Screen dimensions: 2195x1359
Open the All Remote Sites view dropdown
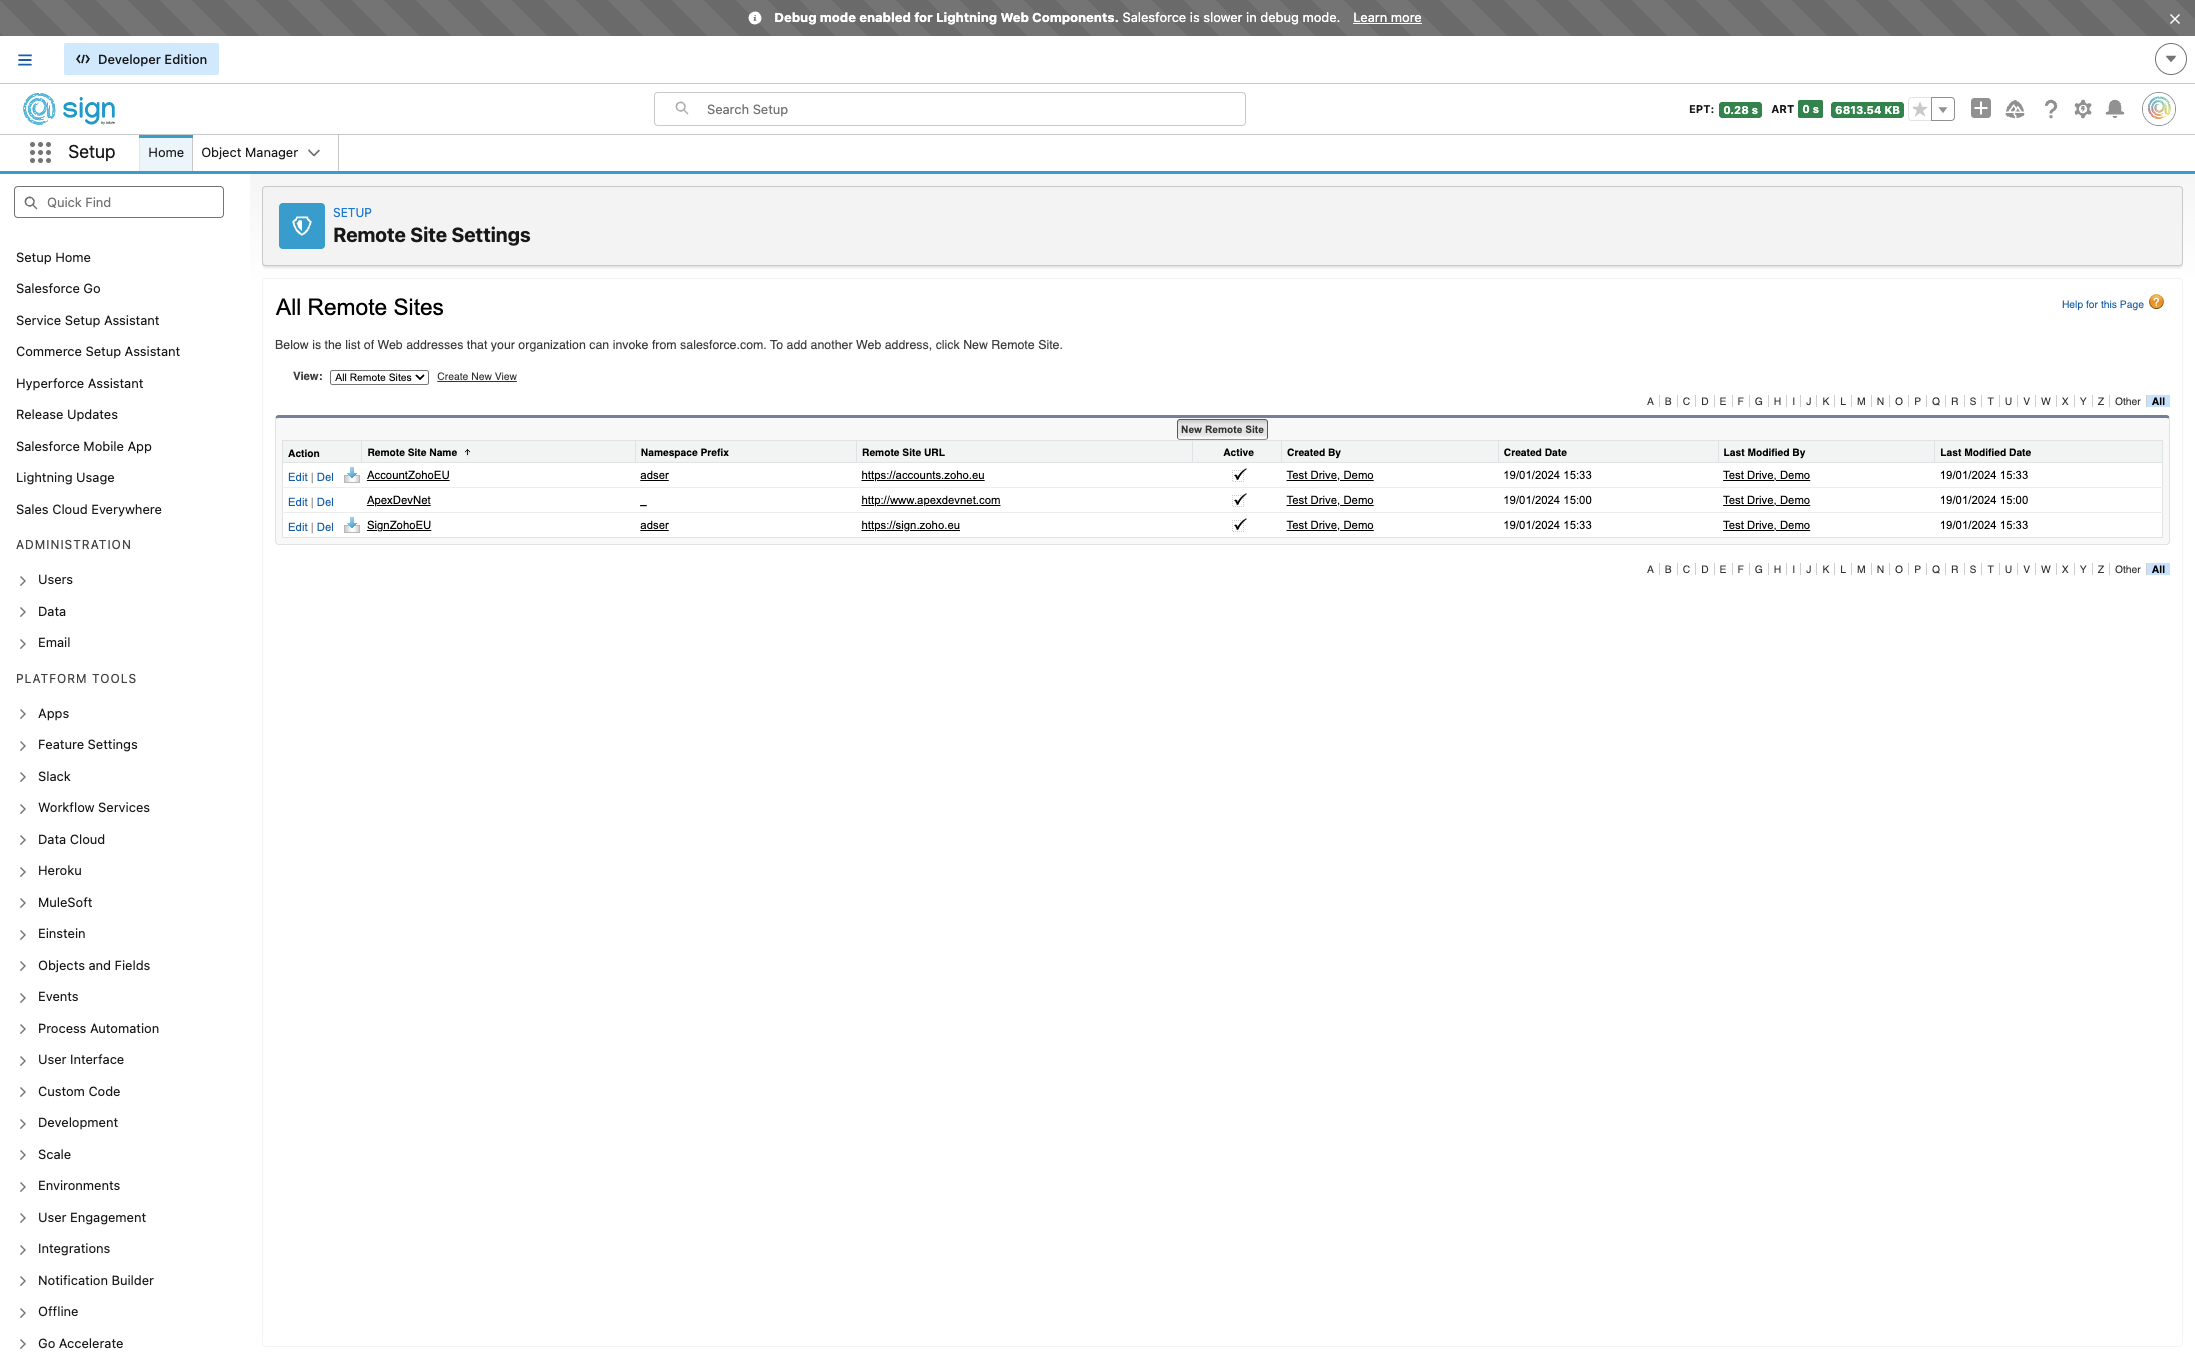[379, 377]
